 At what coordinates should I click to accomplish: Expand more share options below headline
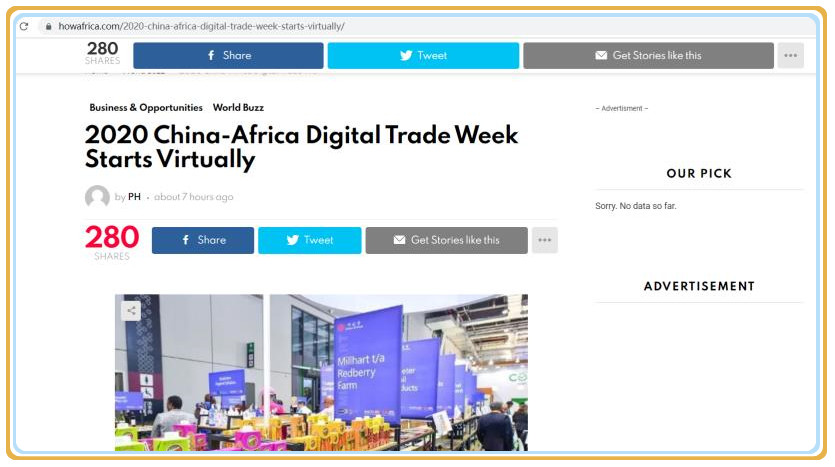coord(544,240)
